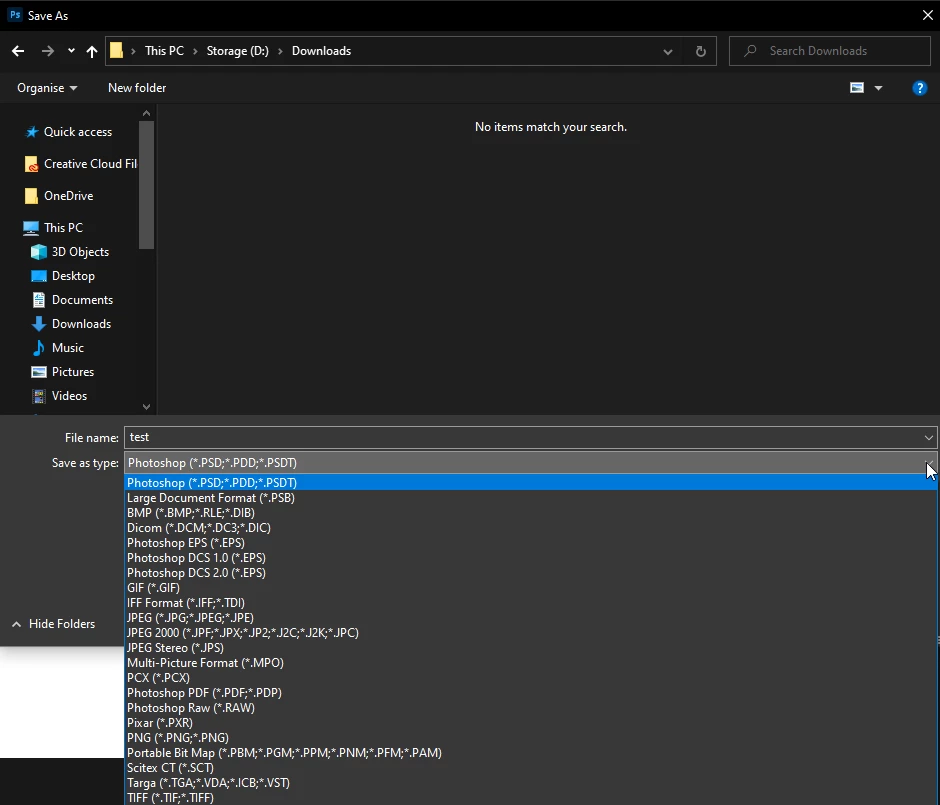Expand the File name dropdown arrow

click(929, 438)
